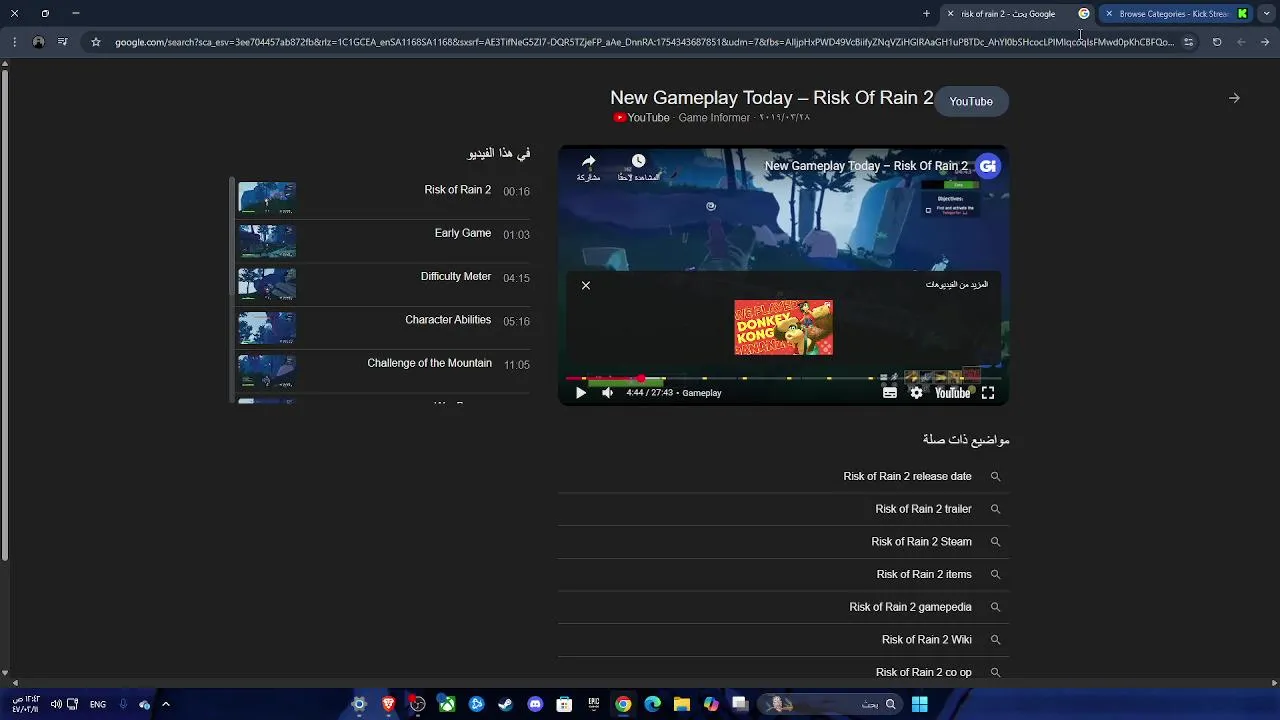The width and height of the screenshot is (1280, 720).
Task: View site information icon in address bar
Action: point(1188,42)
